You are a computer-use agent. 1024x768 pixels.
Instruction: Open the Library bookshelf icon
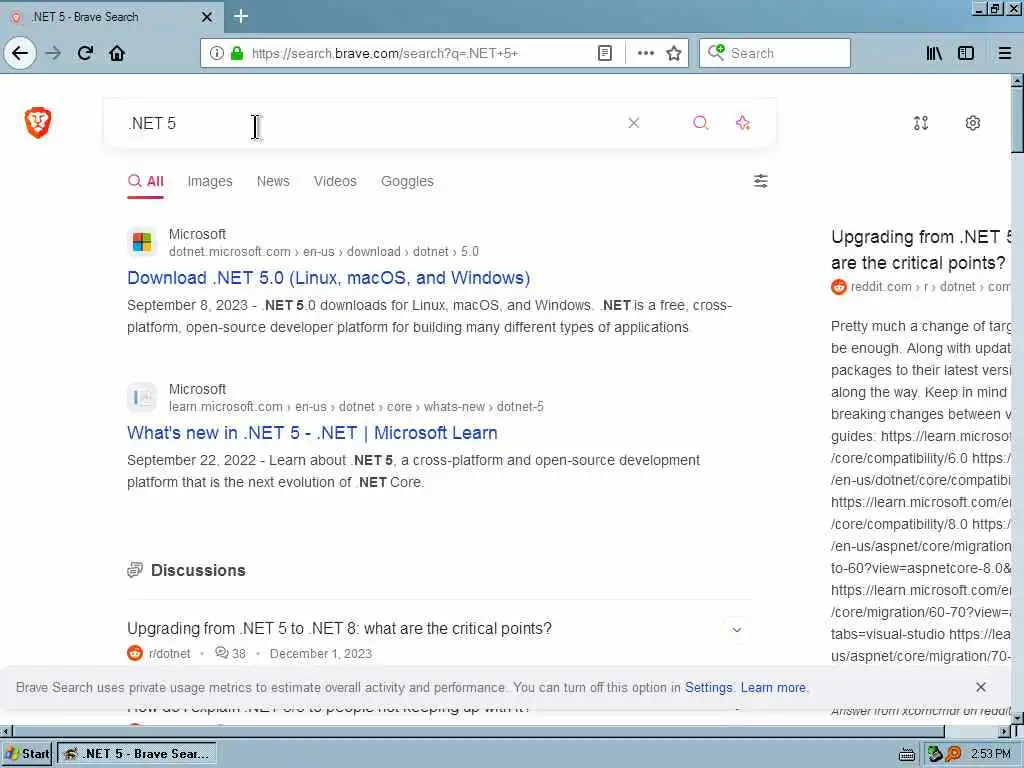934,53
